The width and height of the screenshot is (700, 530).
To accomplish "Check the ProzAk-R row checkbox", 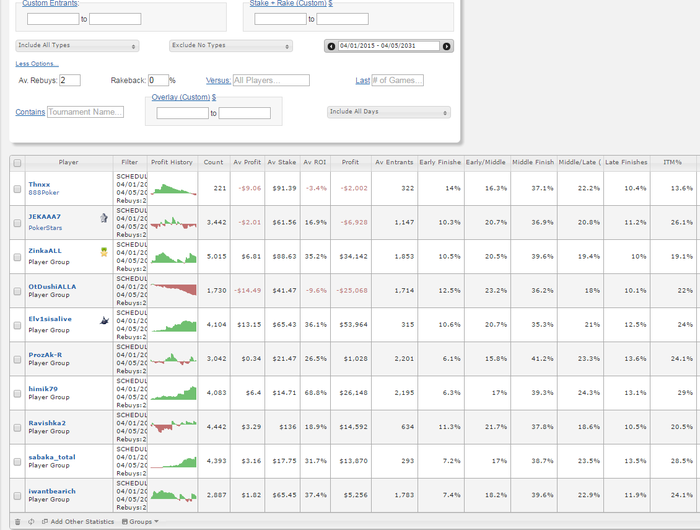I will (17, 359).
